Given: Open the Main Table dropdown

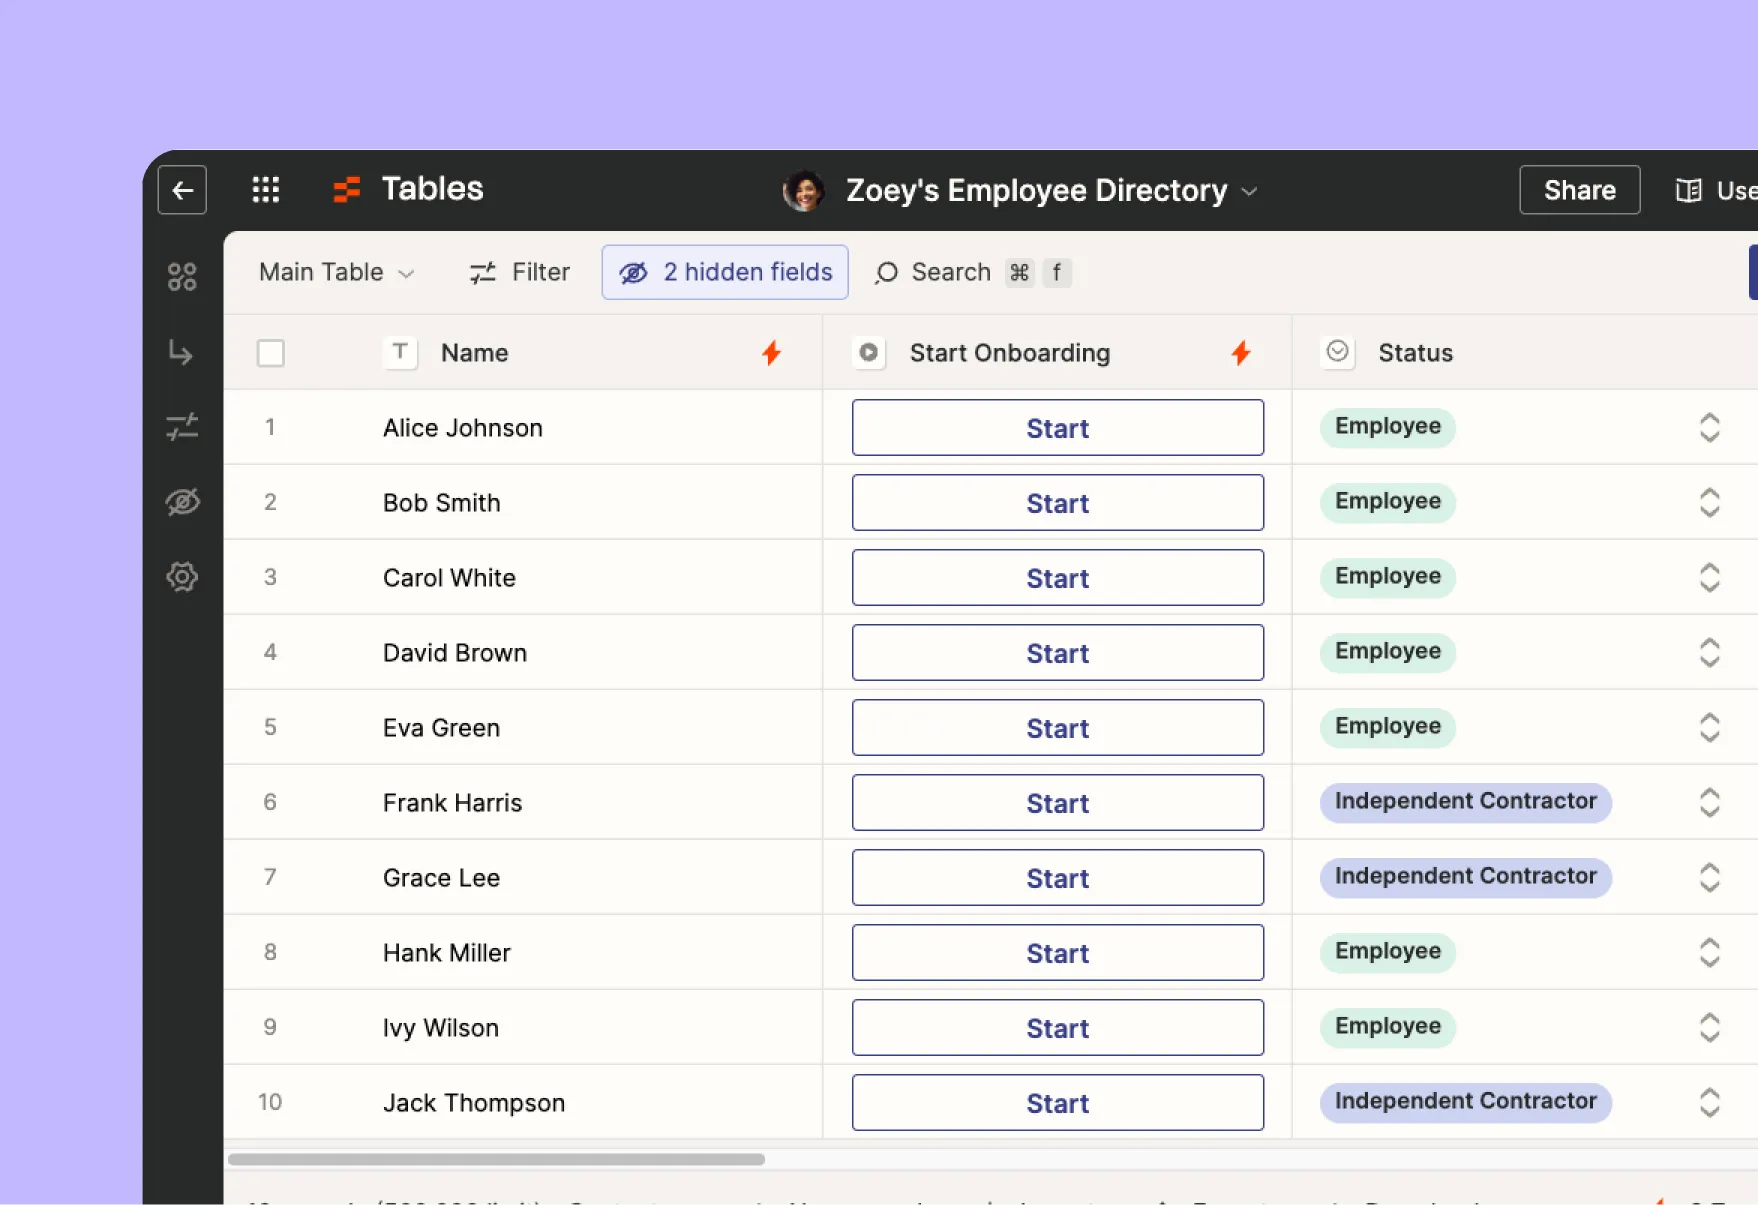Looking at the screenshot, I should (x=335, y=272).
